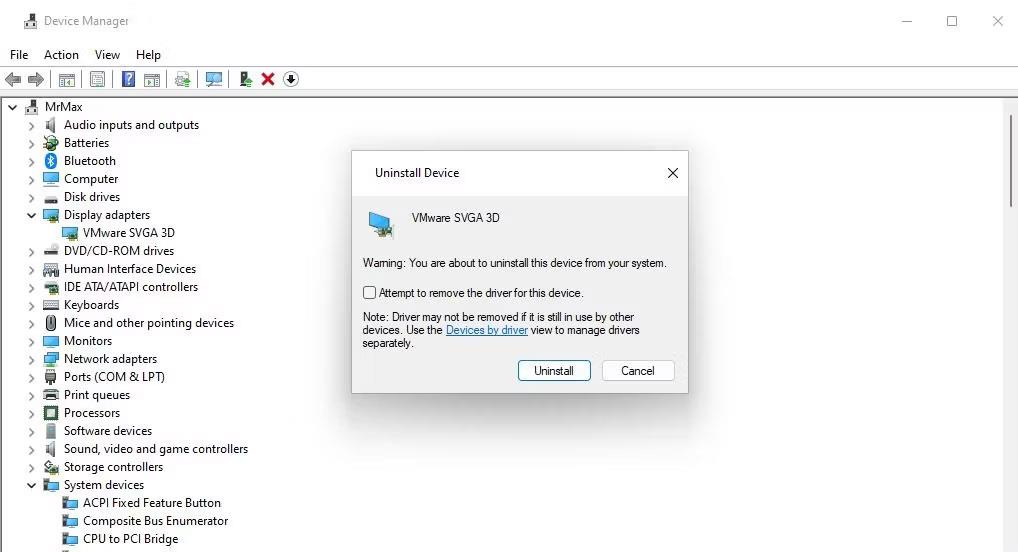The width and height of the screenshot is (1018, 552).
Task: Click the MrMax computer name
Action: point(63,107)
